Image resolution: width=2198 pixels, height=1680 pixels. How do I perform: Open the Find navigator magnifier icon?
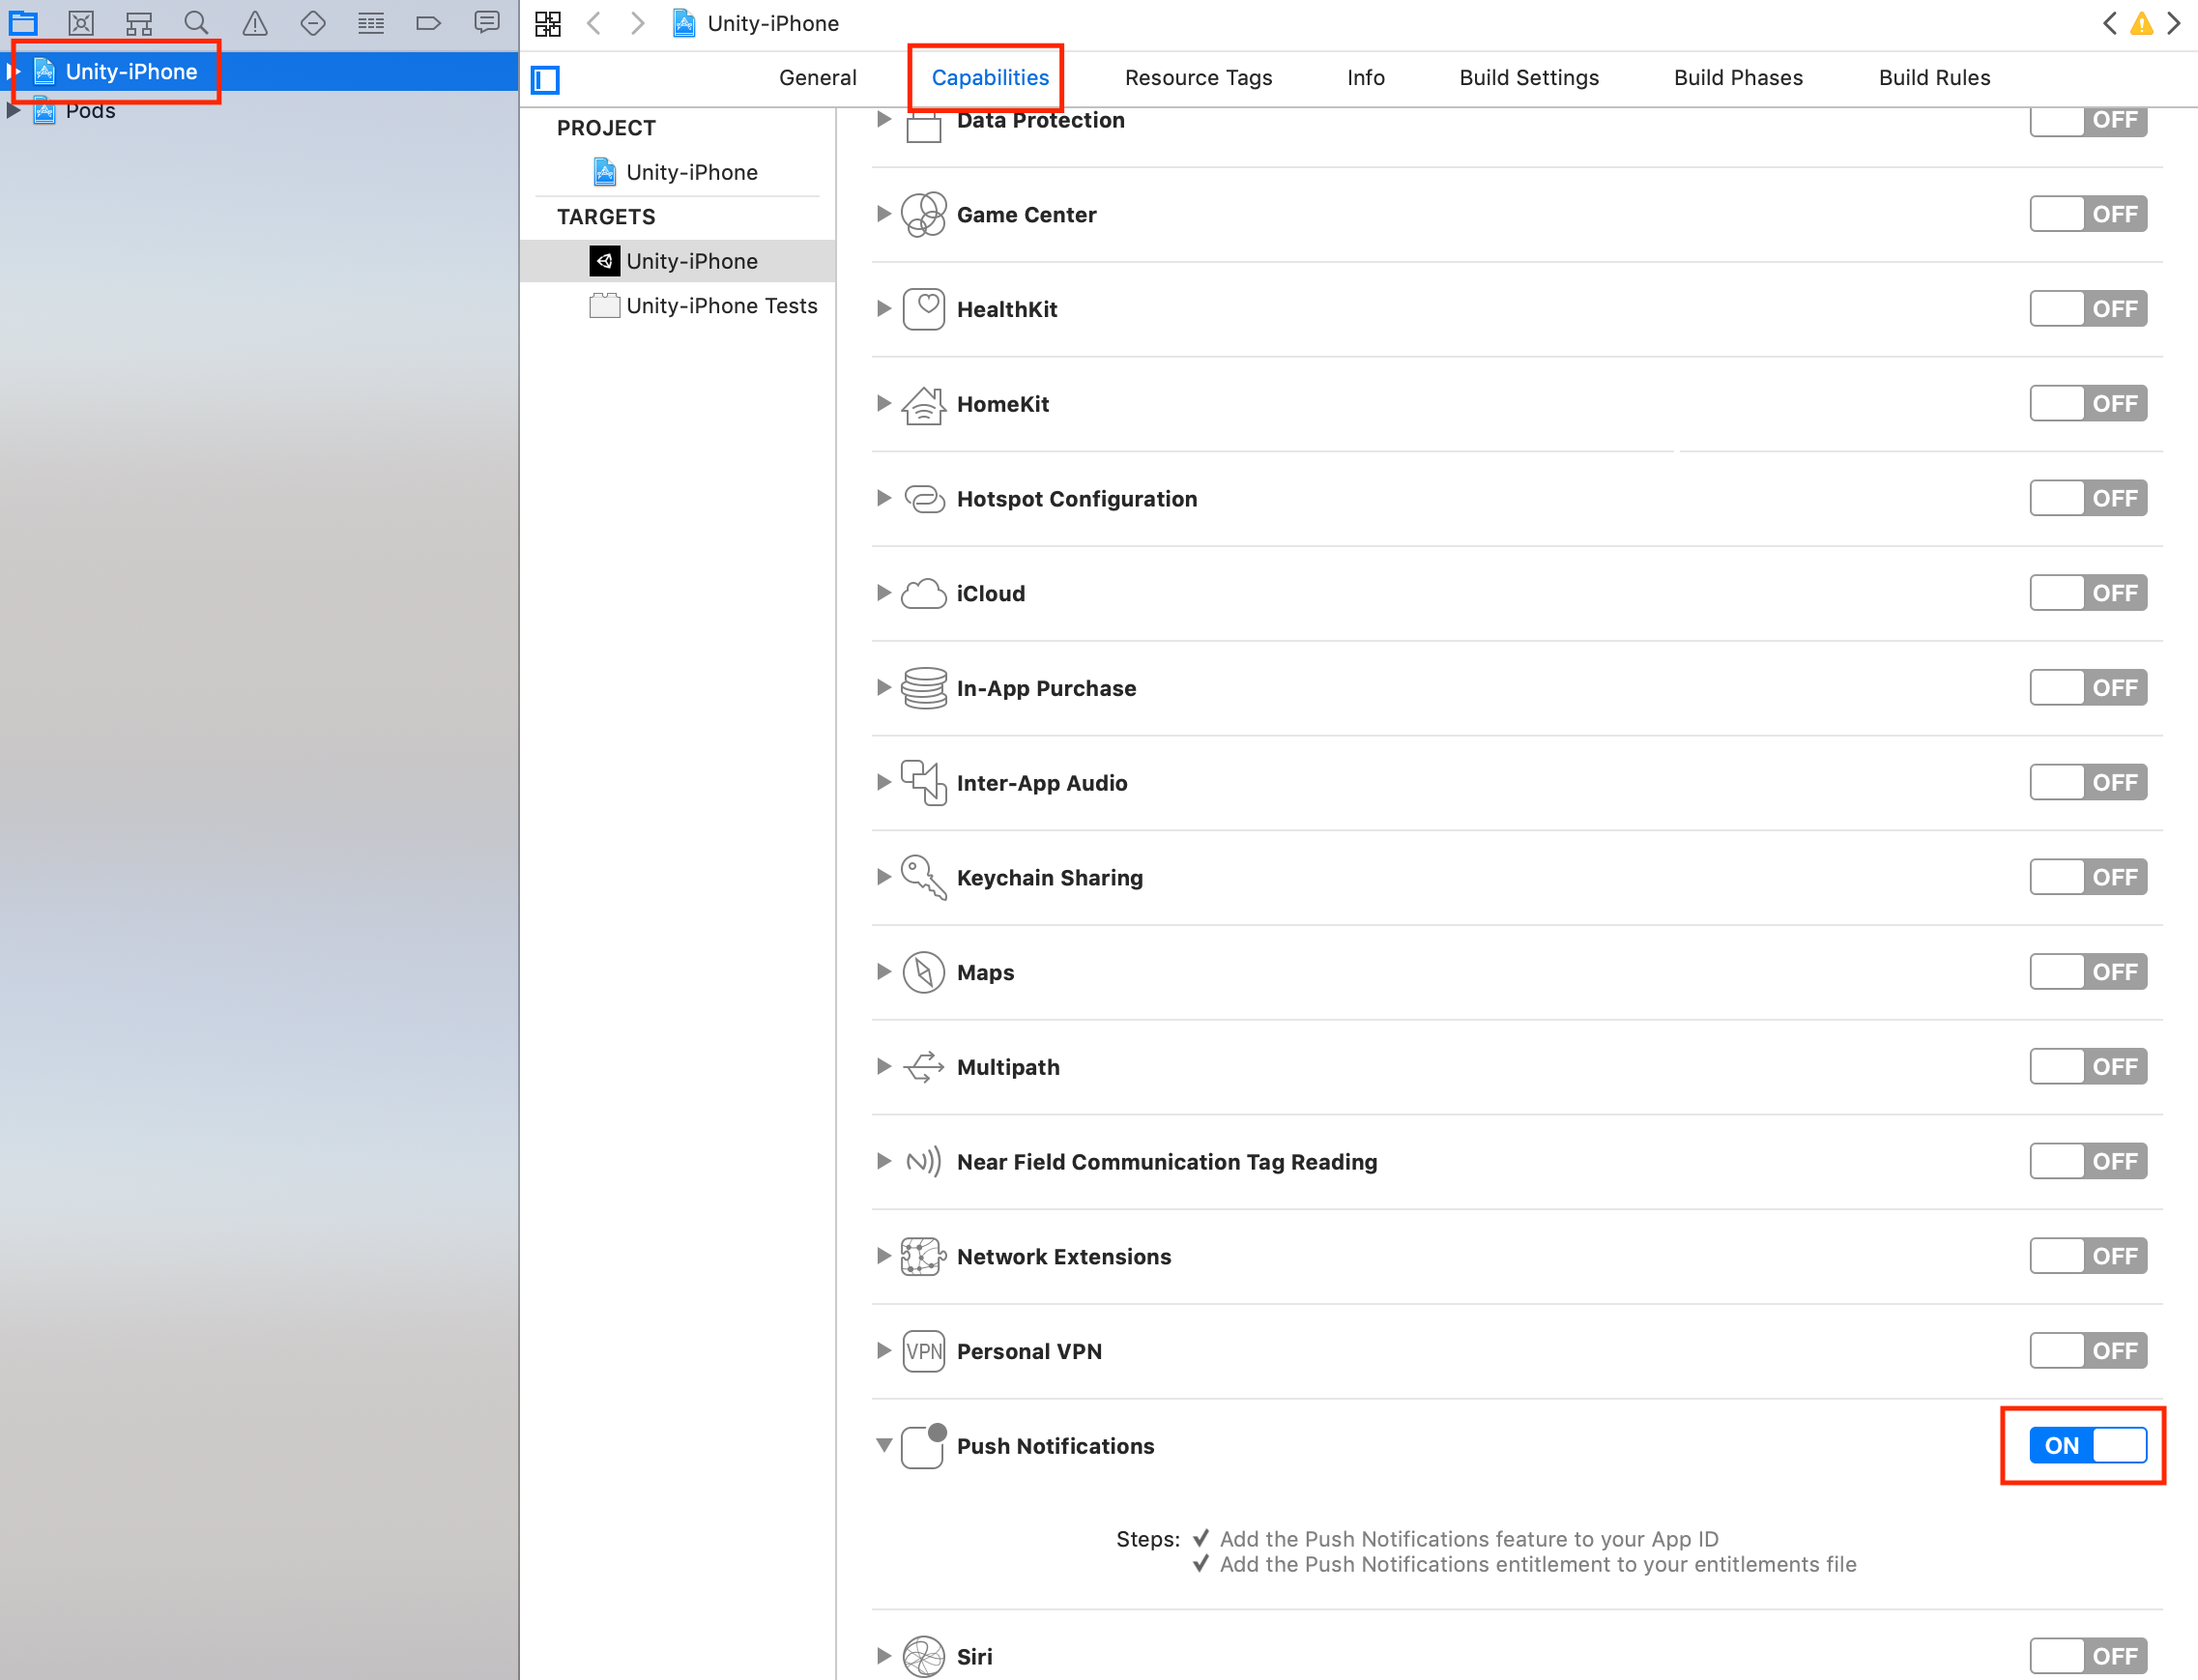(x=196, y=22)
